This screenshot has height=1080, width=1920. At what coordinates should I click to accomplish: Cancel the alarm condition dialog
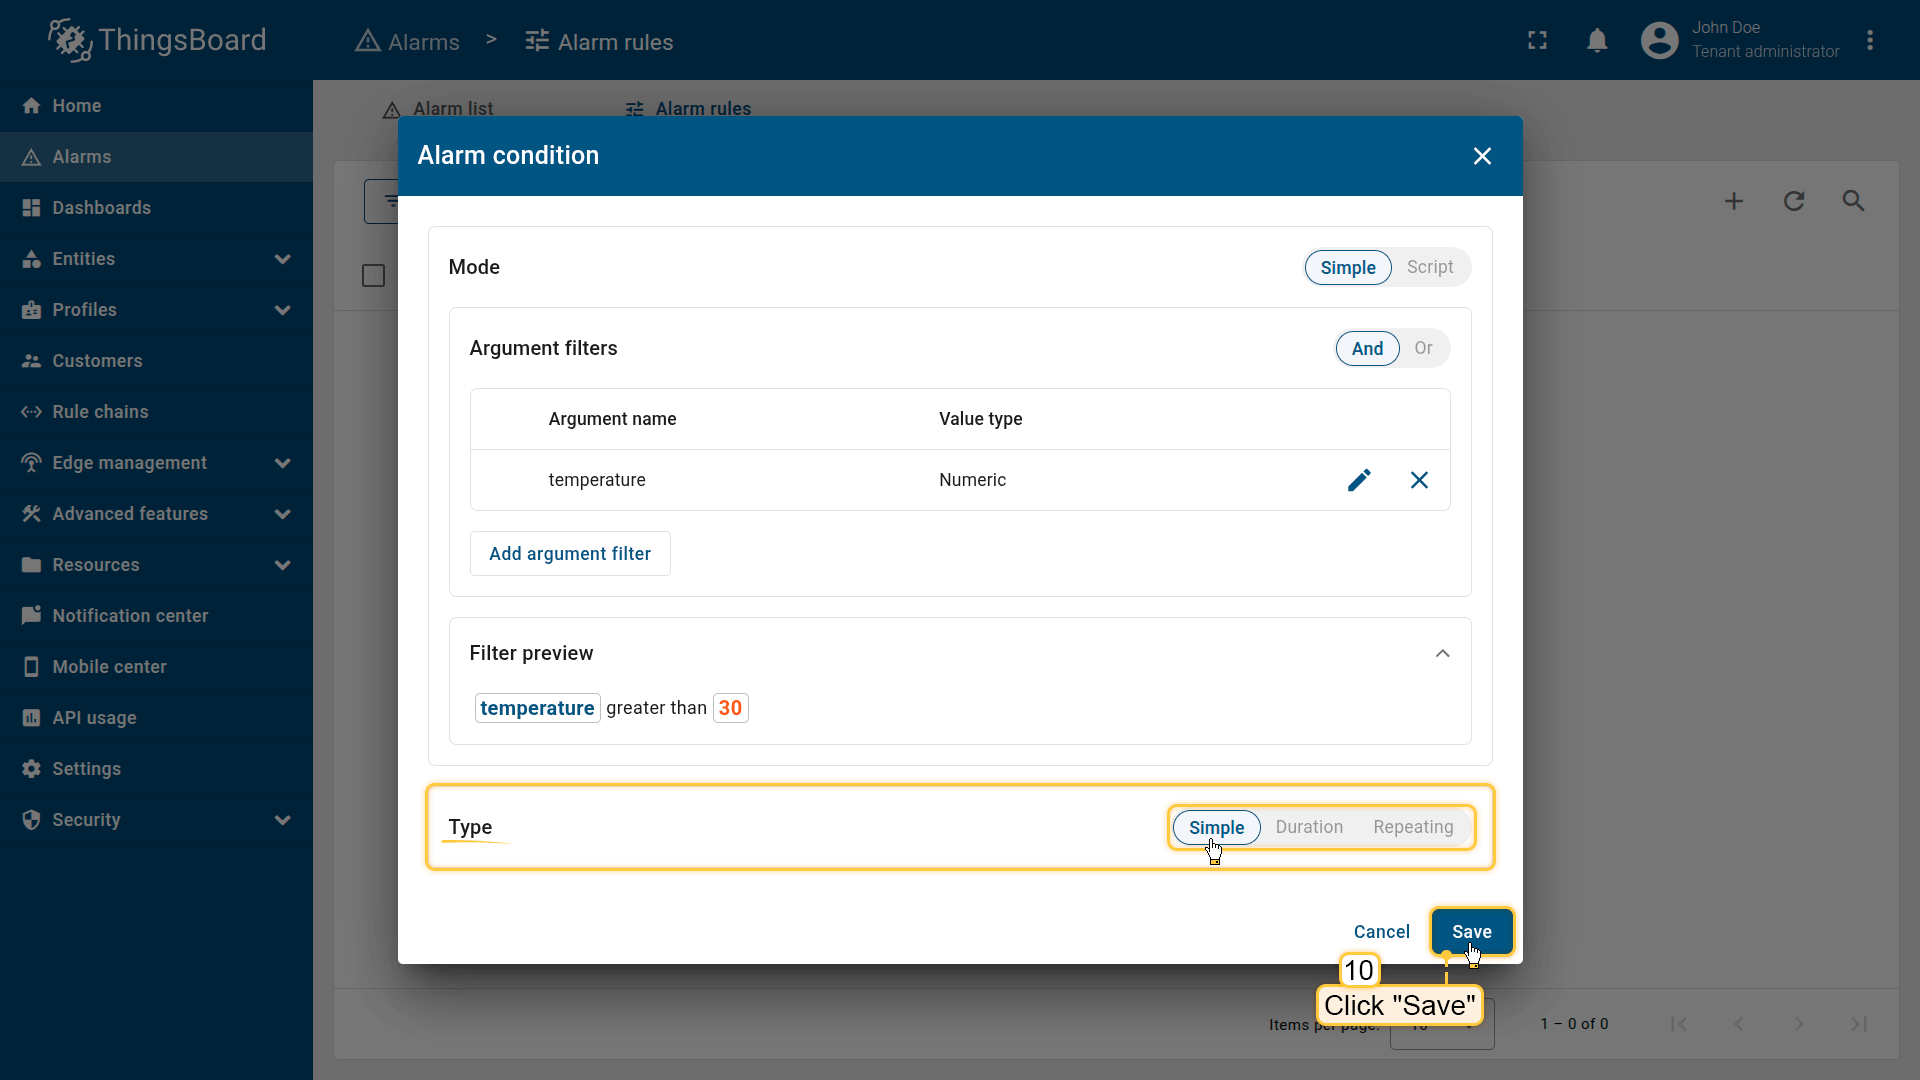[1381, 931]
